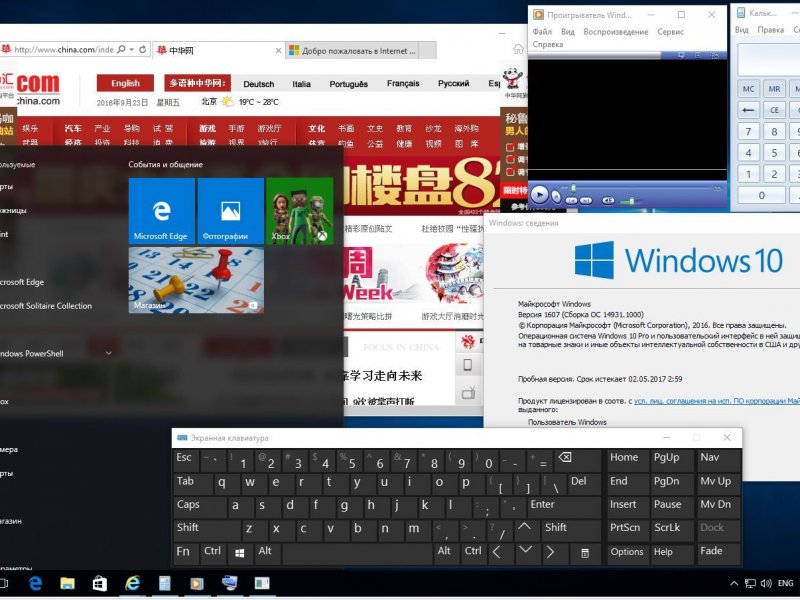Open the Справка menu in Media Player

coord(548,44)
